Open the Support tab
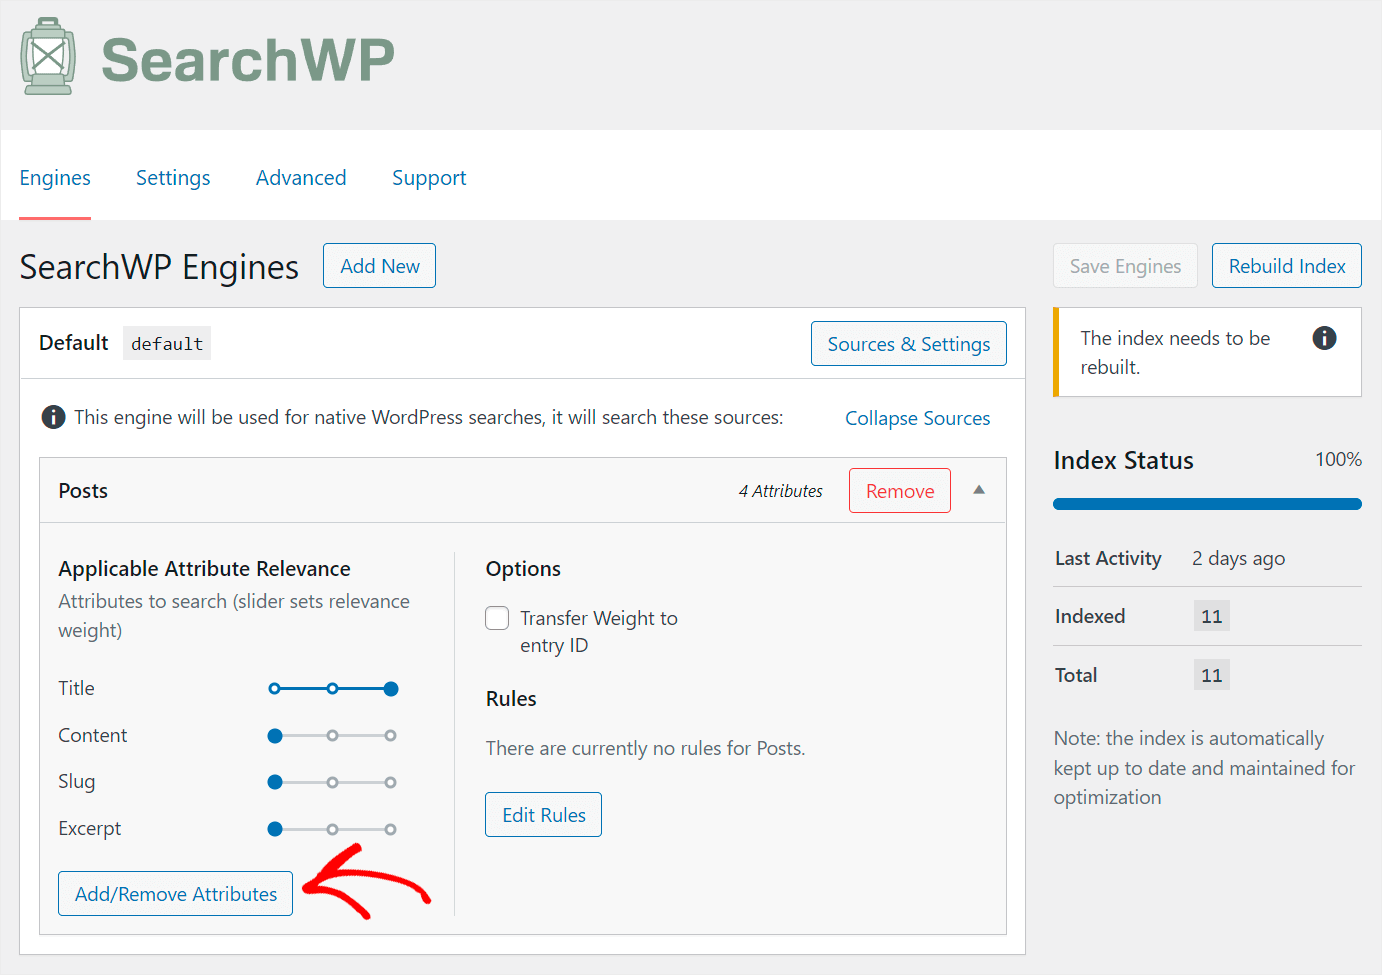This screenshot has width=1382, height=975. pos(429,178)
